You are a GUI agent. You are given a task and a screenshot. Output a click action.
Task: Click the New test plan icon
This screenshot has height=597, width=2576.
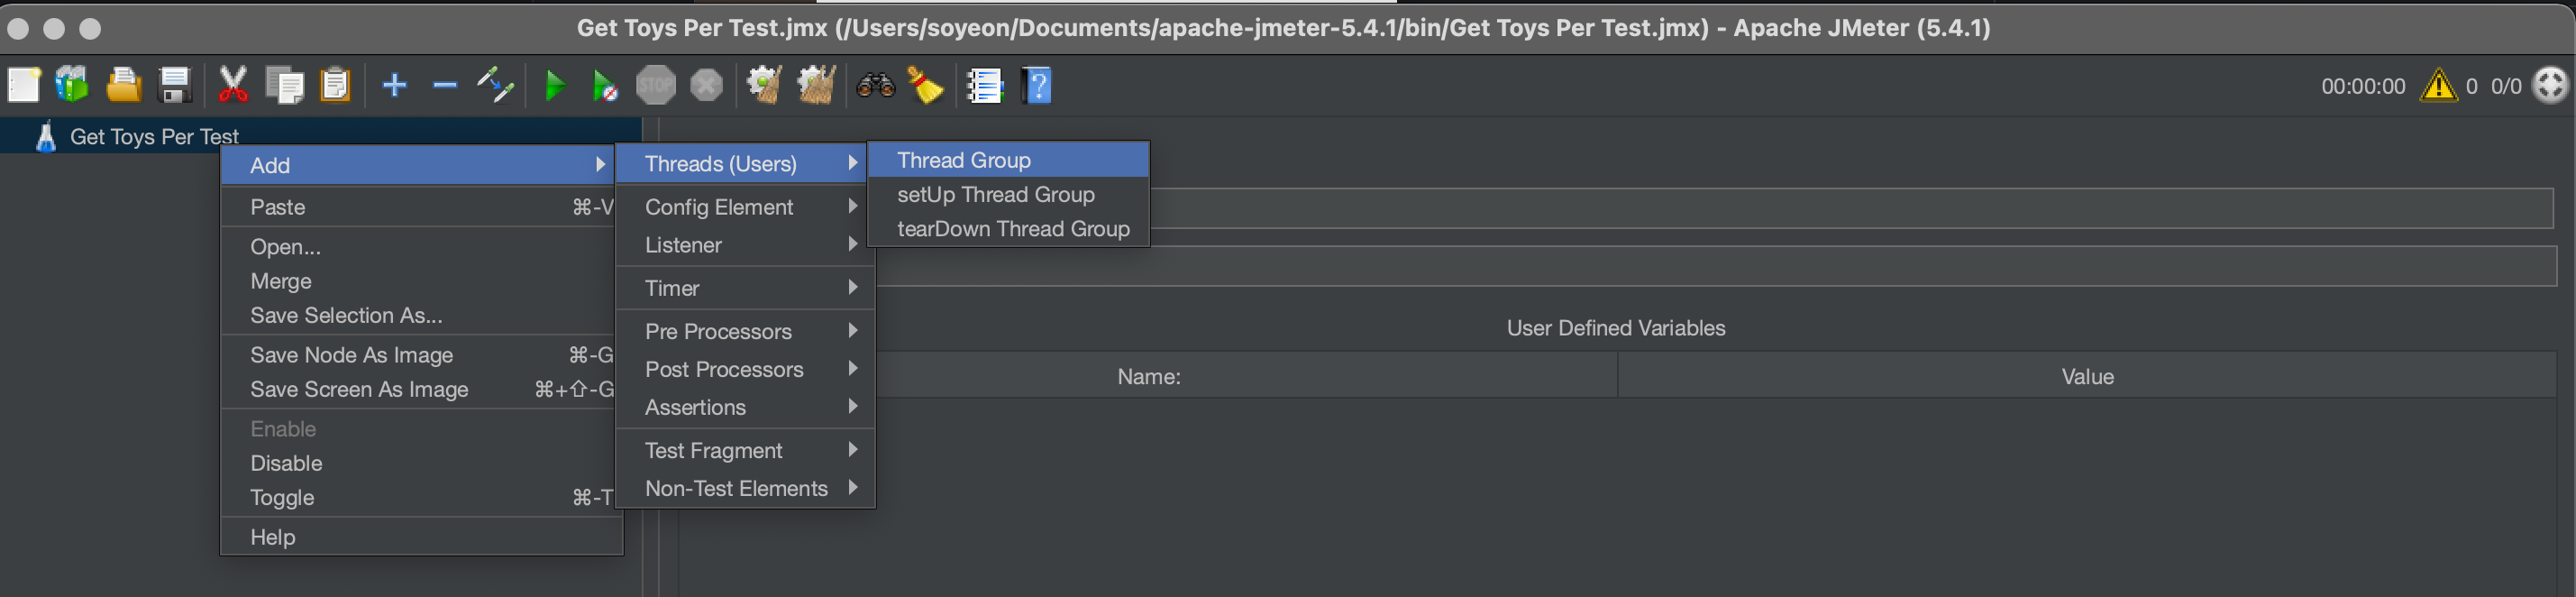pos(24,85)
